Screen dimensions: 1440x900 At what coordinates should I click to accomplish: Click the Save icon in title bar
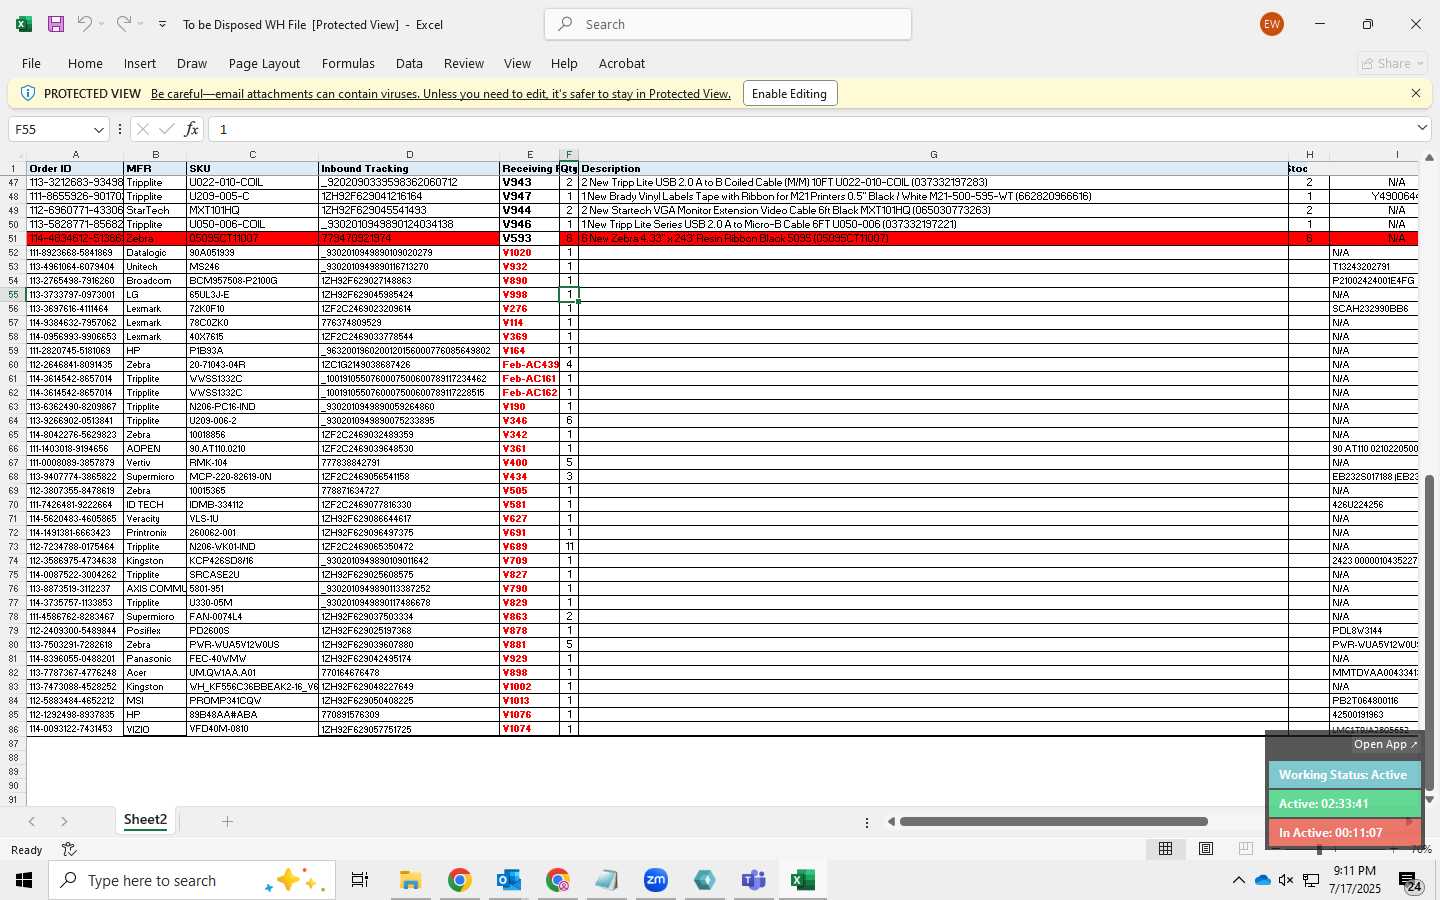click(x=56, y=24)
